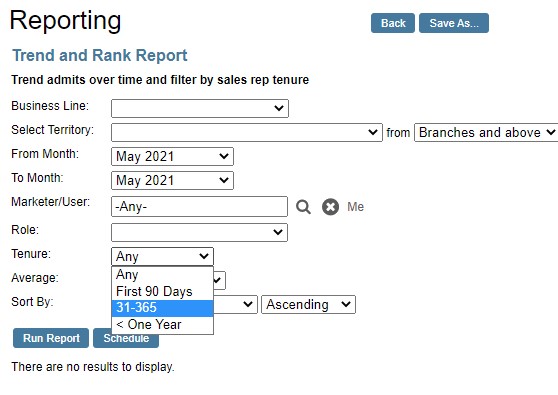
Task: Open the To Month dropdown showing May 2021
Action: [x=172, y=180]
